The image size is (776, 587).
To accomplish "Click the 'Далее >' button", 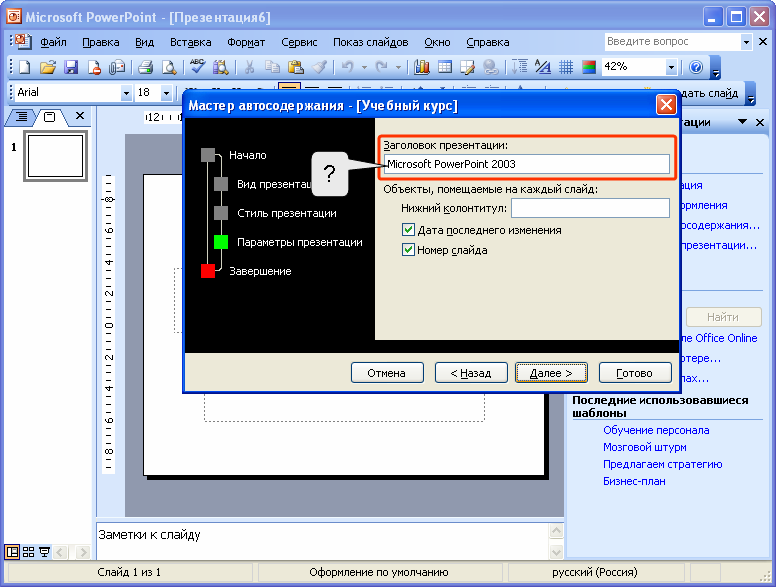I will tap(551, 373).
